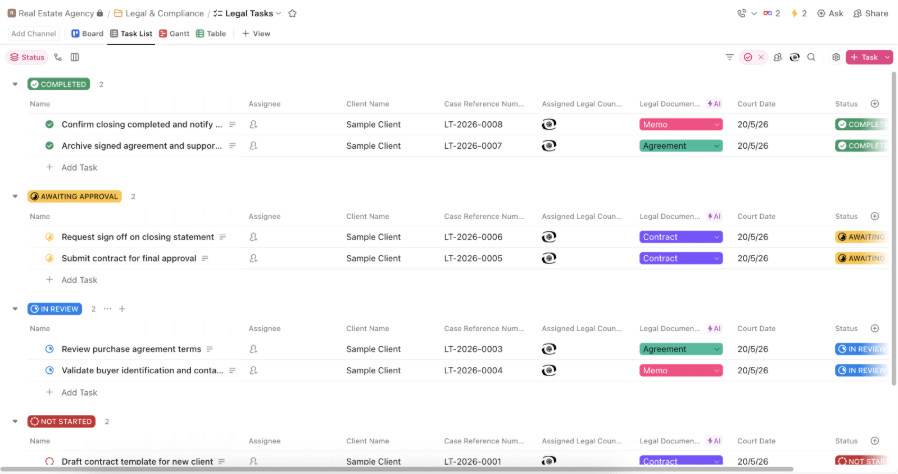Click the Share button
898x474 pixels.
coord(871,13)
